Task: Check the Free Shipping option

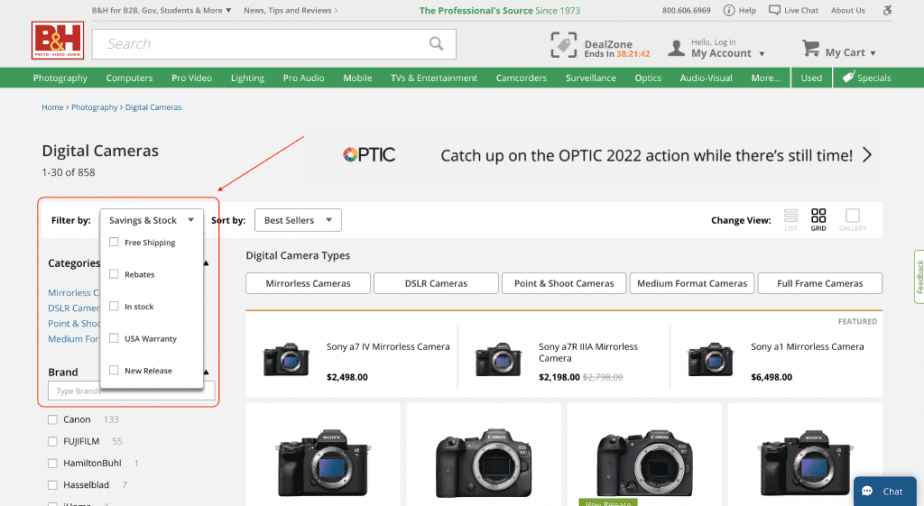Action: (x=114, y=242)
